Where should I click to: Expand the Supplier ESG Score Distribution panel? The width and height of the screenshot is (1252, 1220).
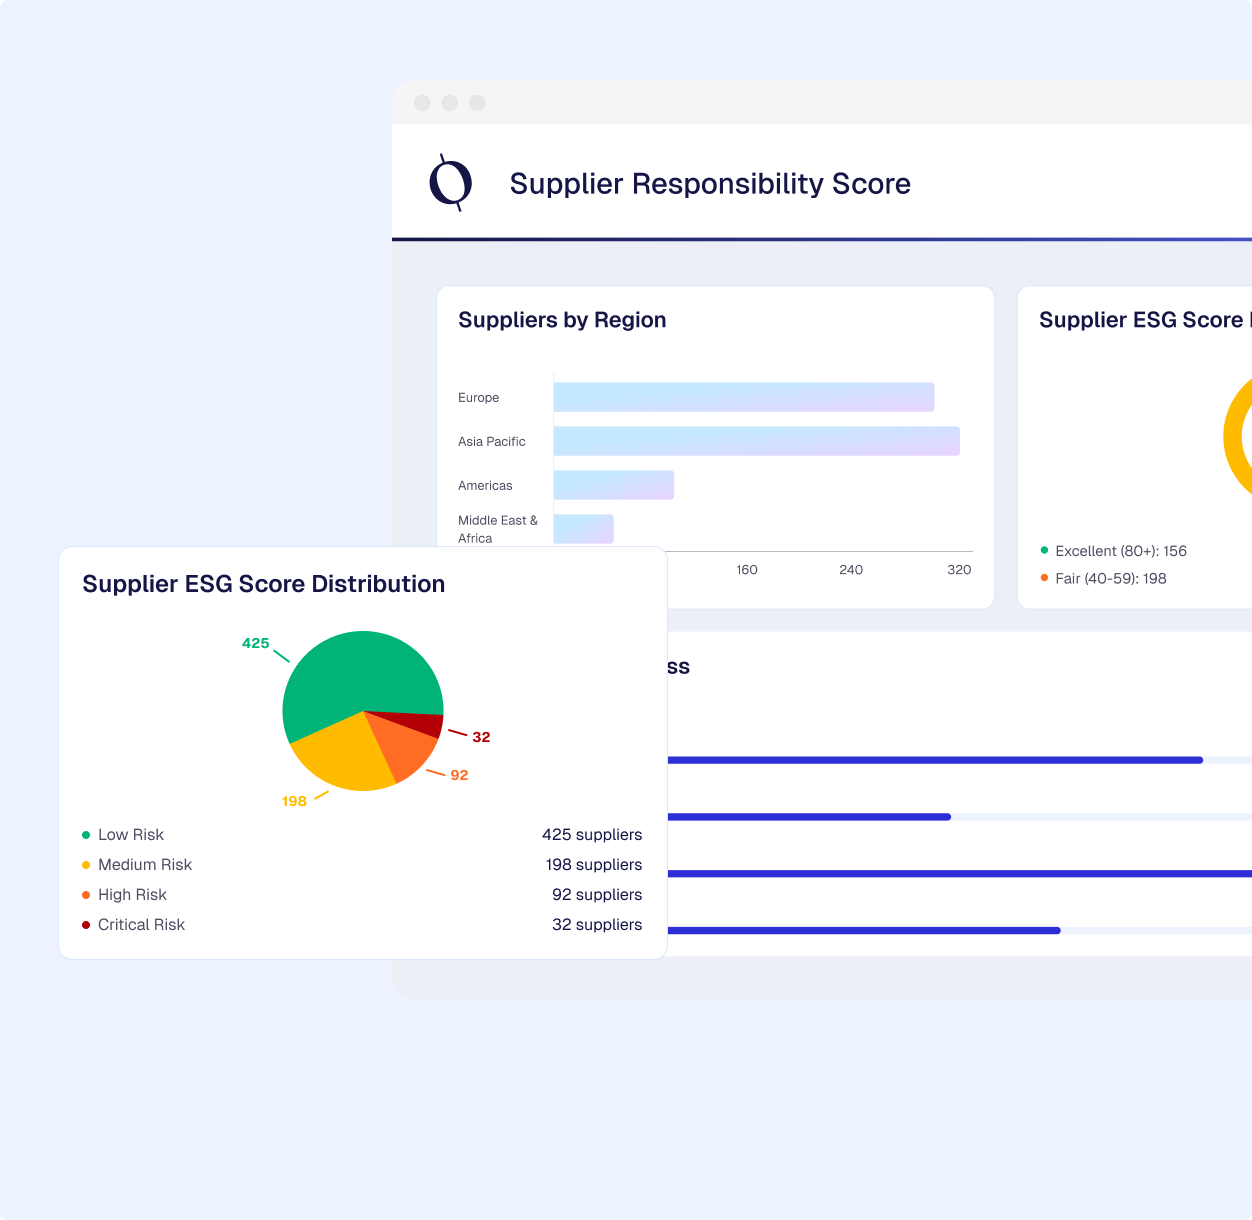263,584
